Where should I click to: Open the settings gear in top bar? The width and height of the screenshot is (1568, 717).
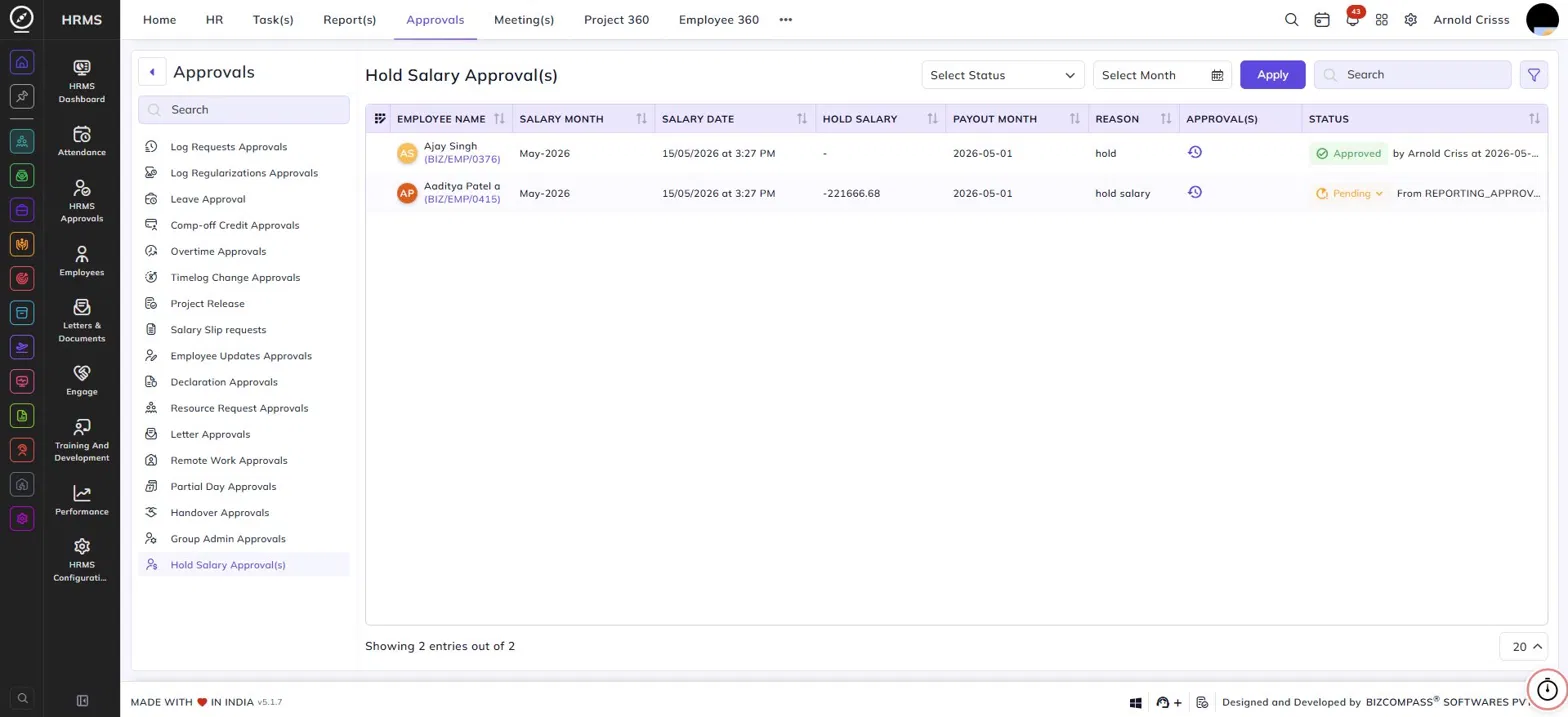coord(1411,20)
